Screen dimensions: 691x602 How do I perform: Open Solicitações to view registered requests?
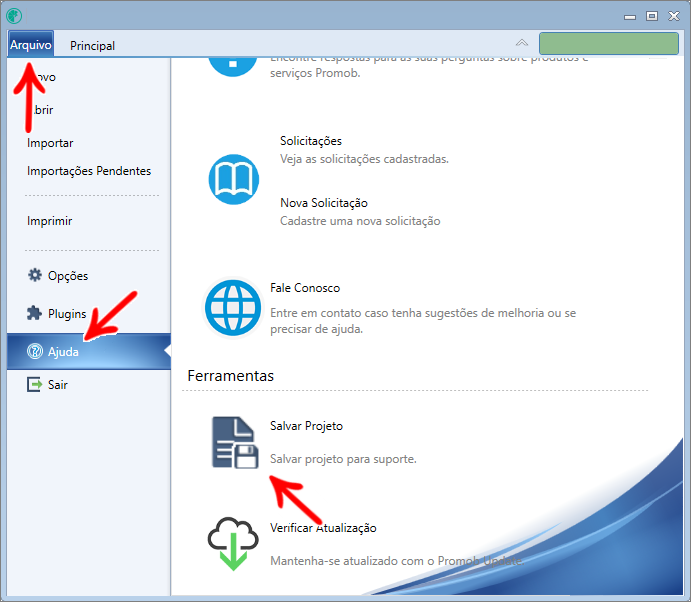[x=311, y=141]
